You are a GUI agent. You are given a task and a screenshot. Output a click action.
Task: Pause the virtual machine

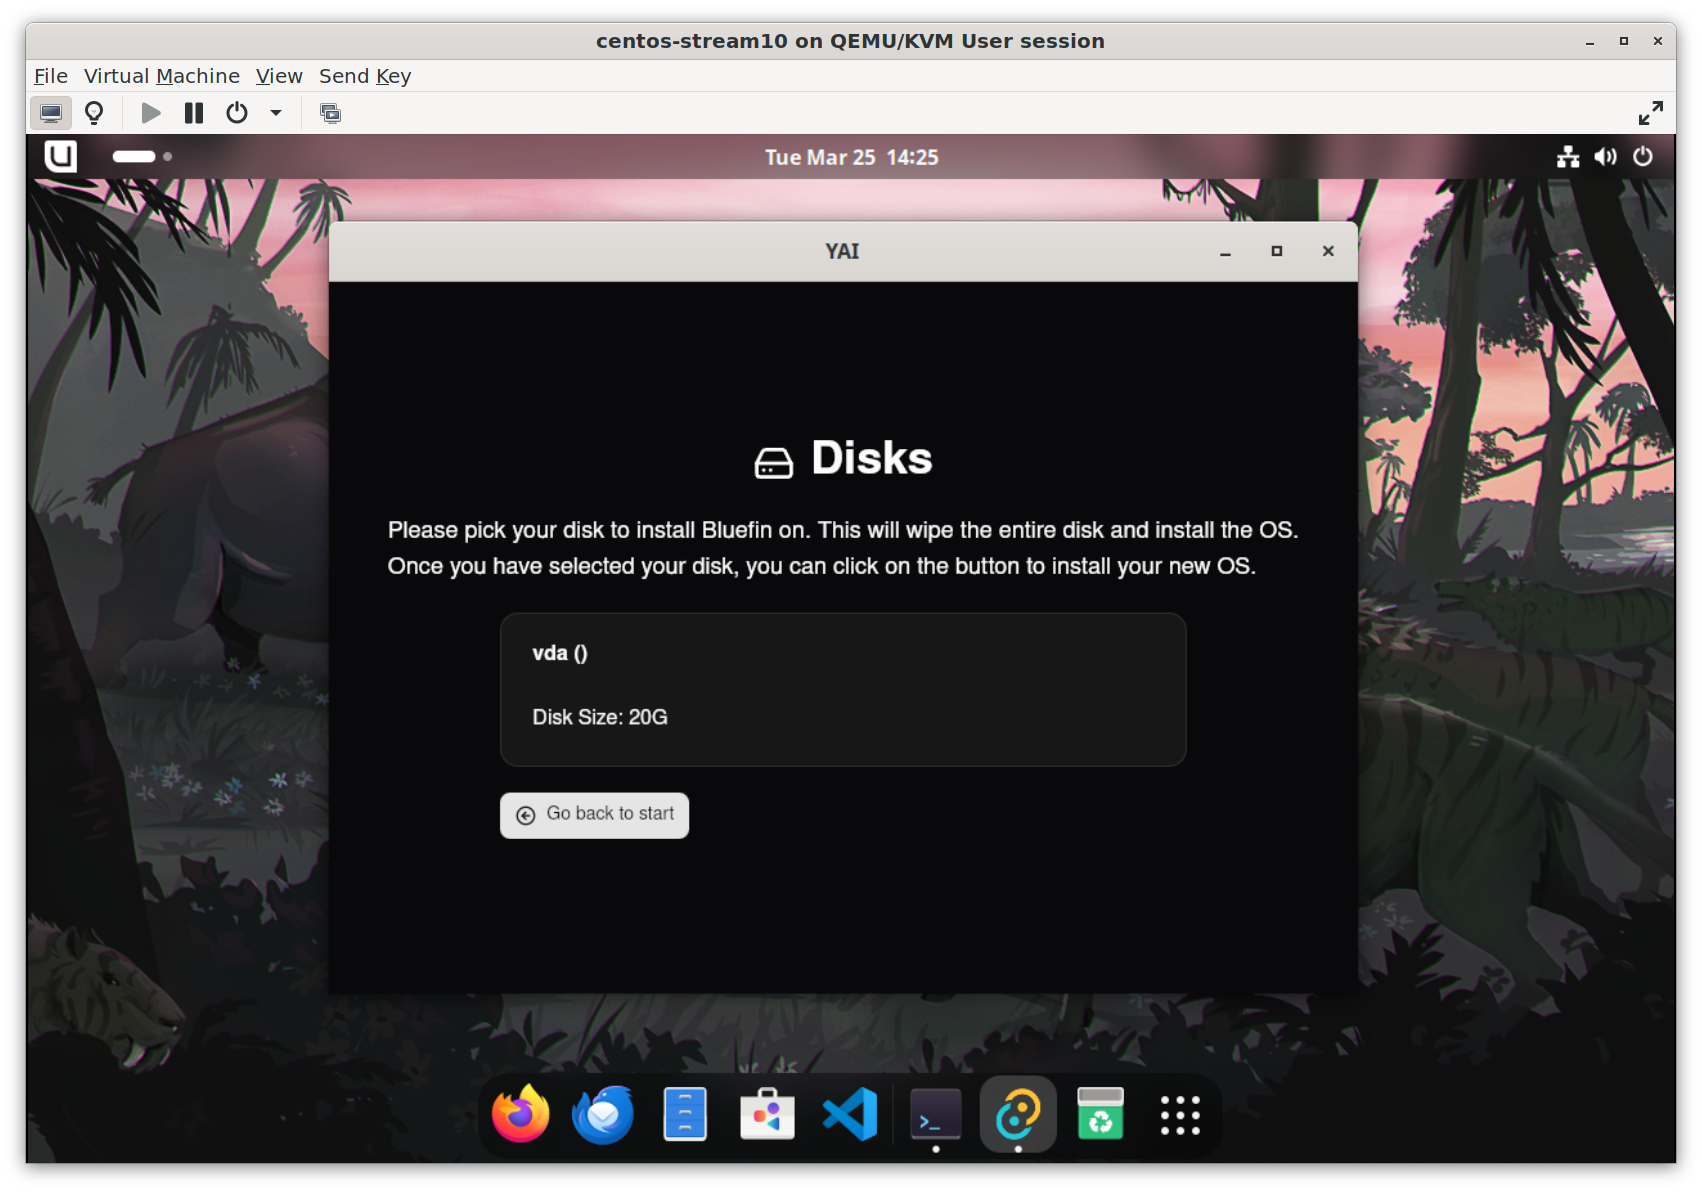(194, 113)
